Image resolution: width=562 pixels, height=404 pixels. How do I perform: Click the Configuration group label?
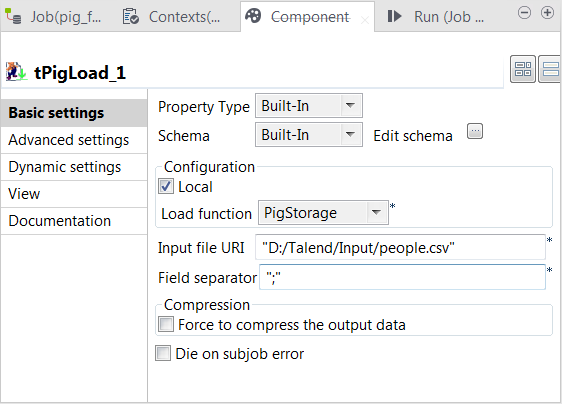coord(209,167)
